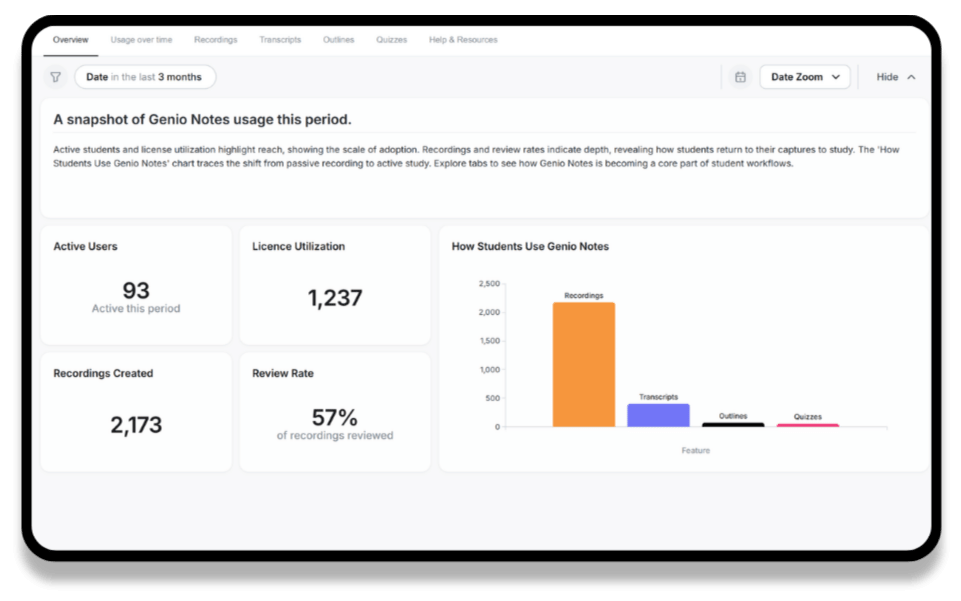Screen dimensions: 961x601
Task: Open the Help & Resources tab
Action: [x=463, y=40]
